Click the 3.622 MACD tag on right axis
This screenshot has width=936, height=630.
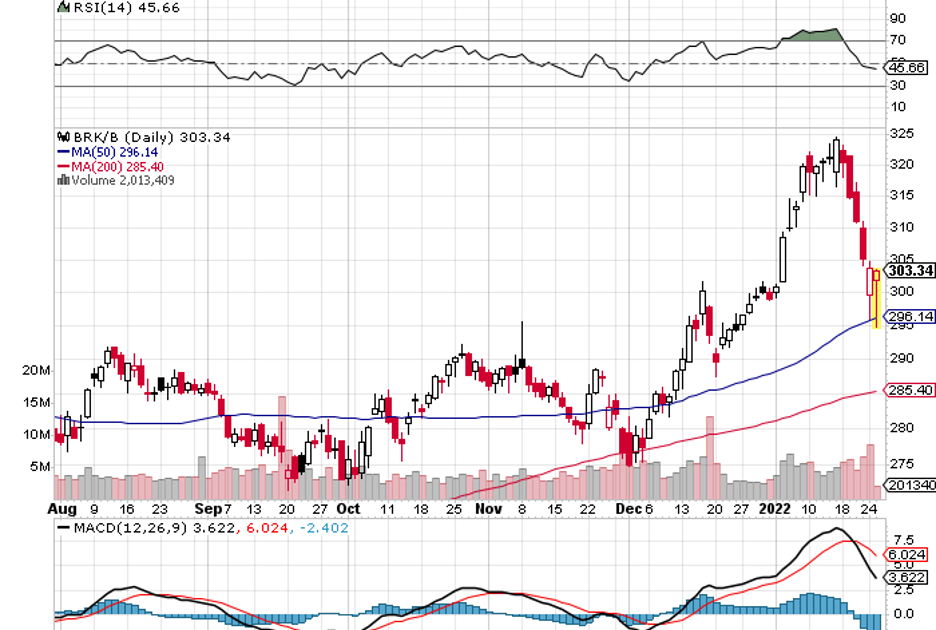tap(909, 576)
